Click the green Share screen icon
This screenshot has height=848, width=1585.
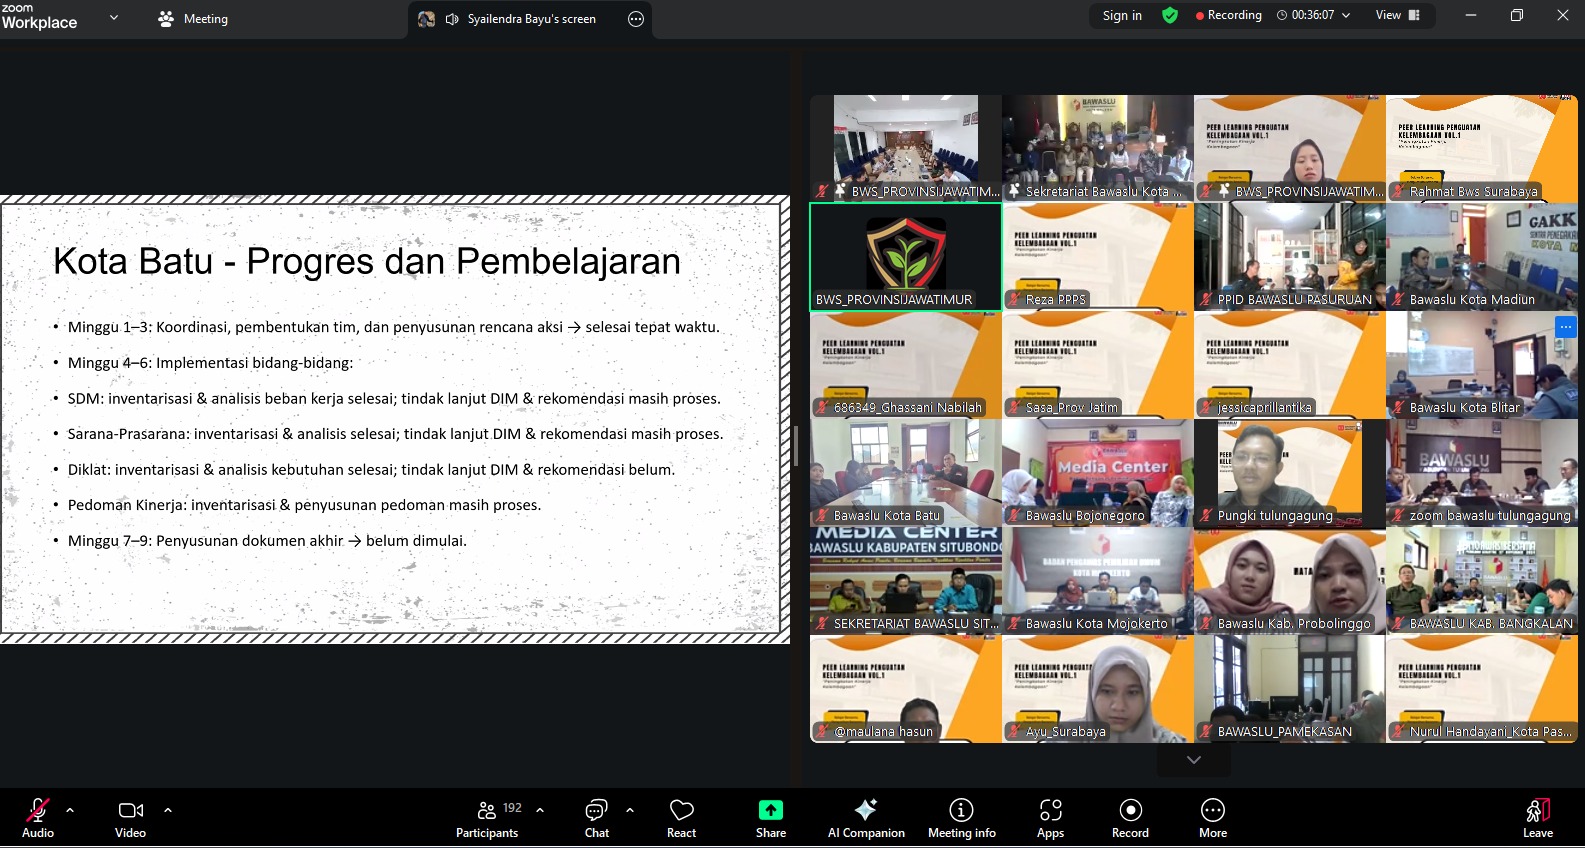[770, 810]
